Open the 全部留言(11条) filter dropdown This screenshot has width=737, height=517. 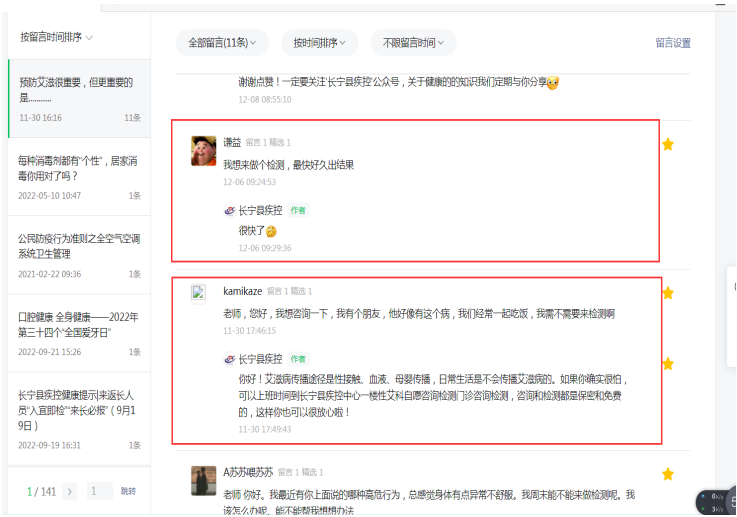[x=222, y=43]
